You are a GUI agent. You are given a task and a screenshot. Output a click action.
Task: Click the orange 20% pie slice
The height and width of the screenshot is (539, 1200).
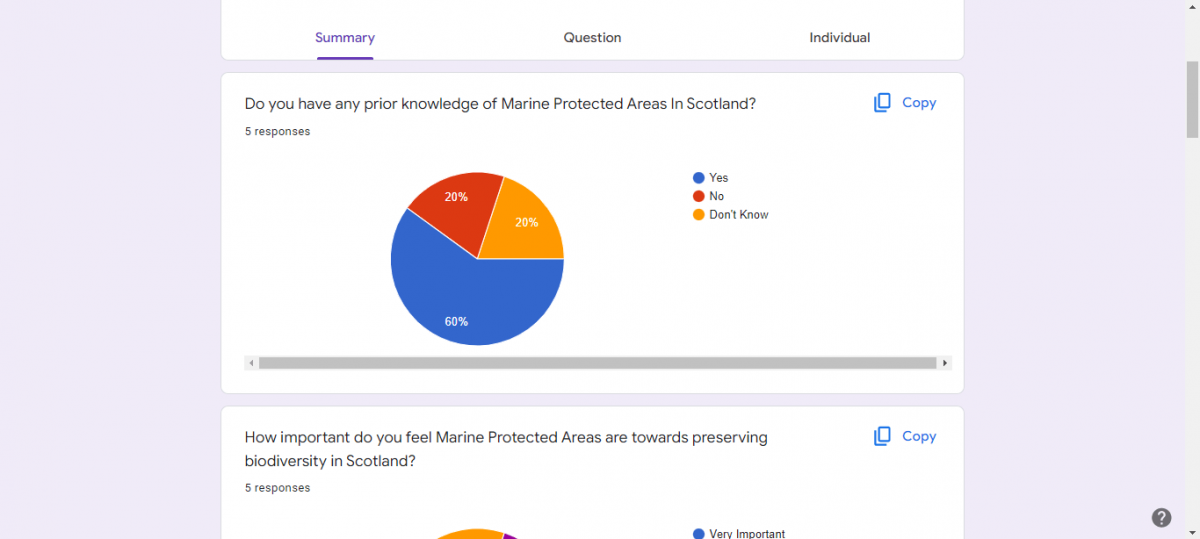(523, 225)
